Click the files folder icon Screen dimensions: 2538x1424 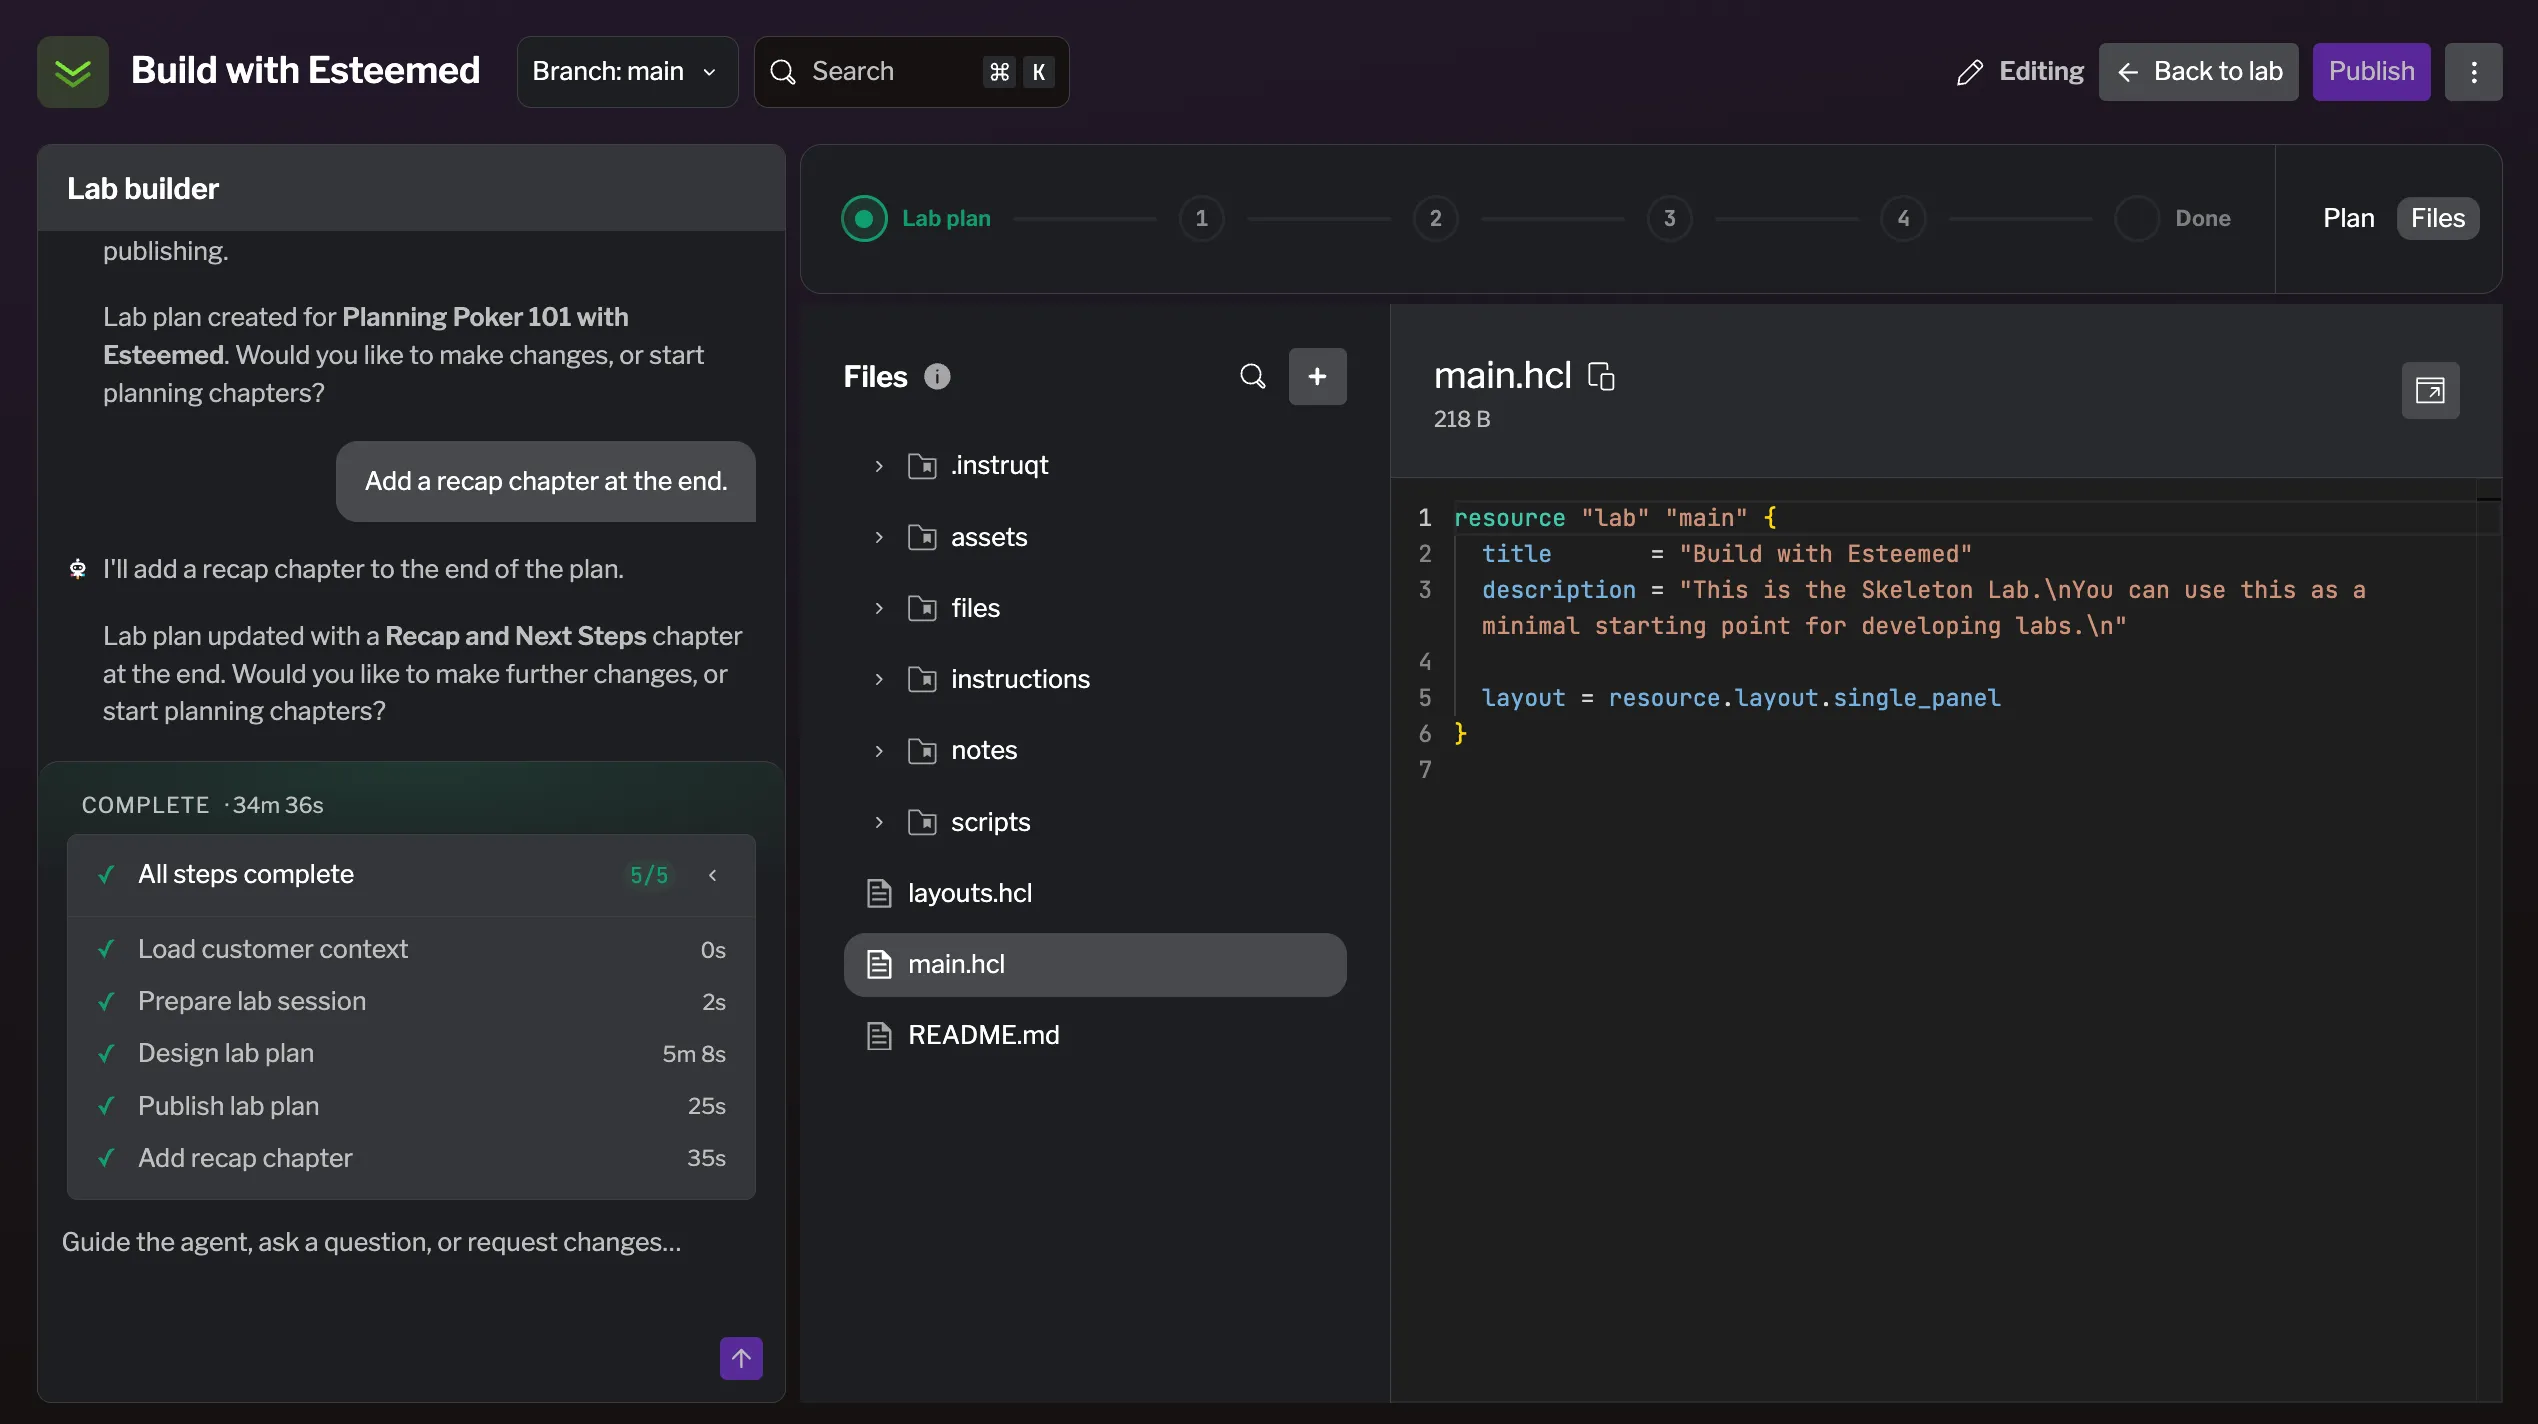tap(922, 608)
